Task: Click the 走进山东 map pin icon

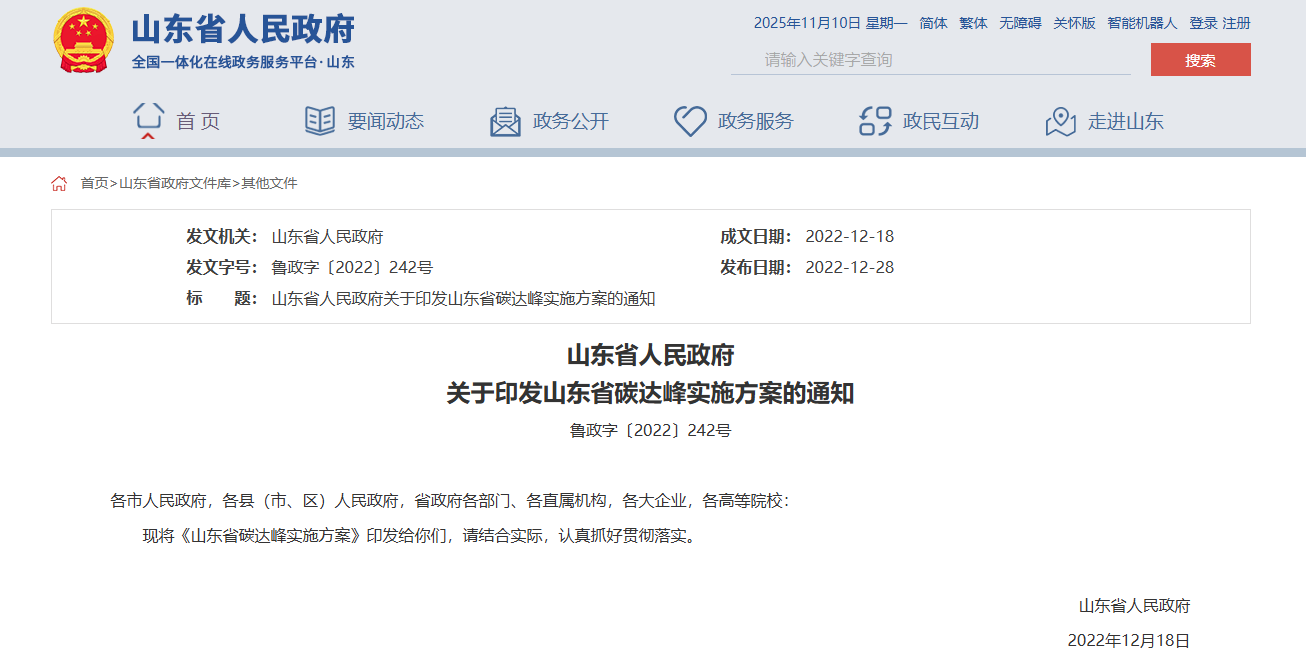Action: point(1060,121)
